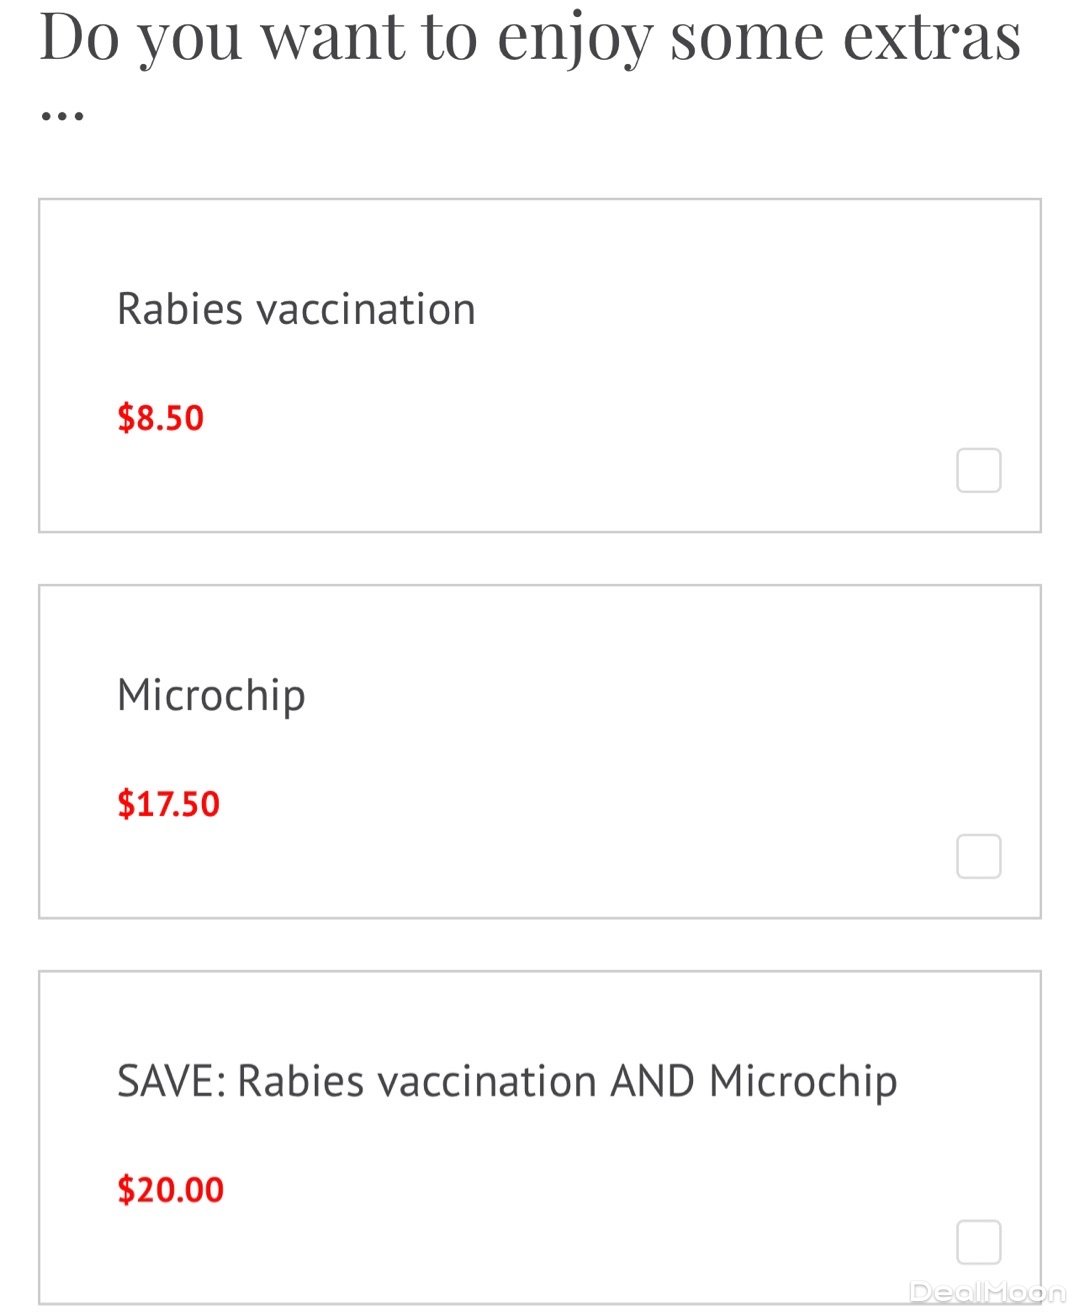This screenshot has width=1080, height=1316.
Task: Click the $20.00 bundle price
Action: [x=170, y=1190]
